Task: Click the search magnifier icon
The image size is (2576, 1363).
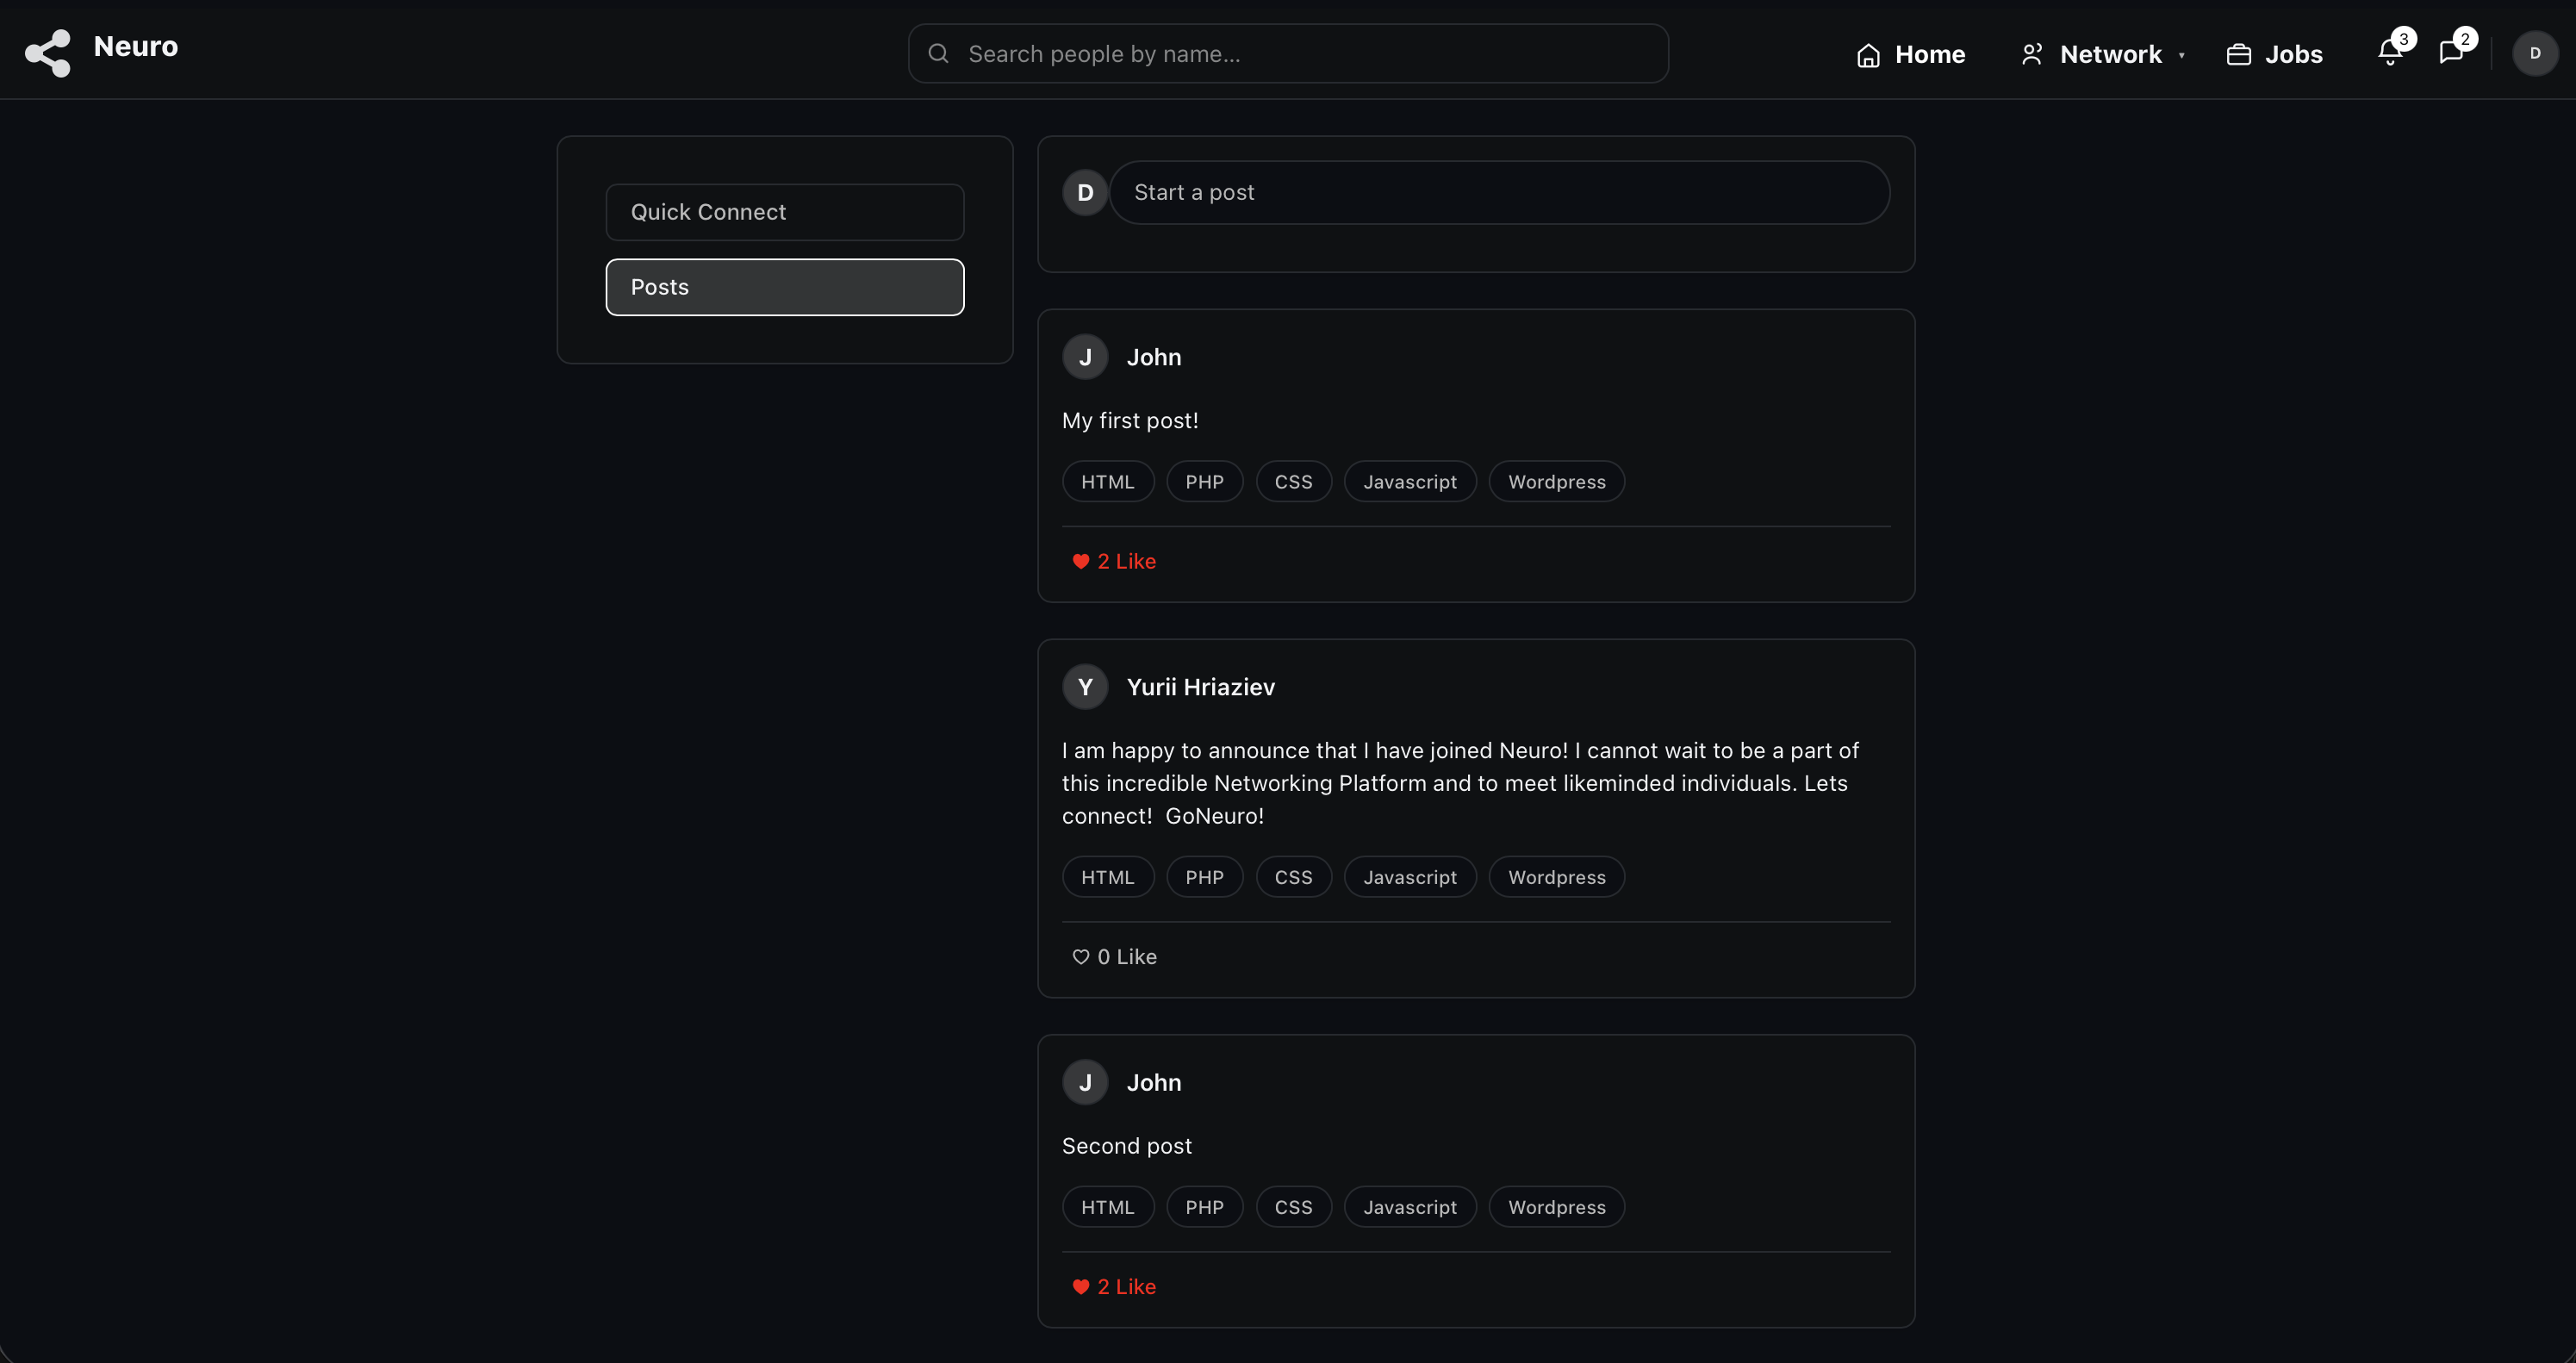Action: (938, 53)
